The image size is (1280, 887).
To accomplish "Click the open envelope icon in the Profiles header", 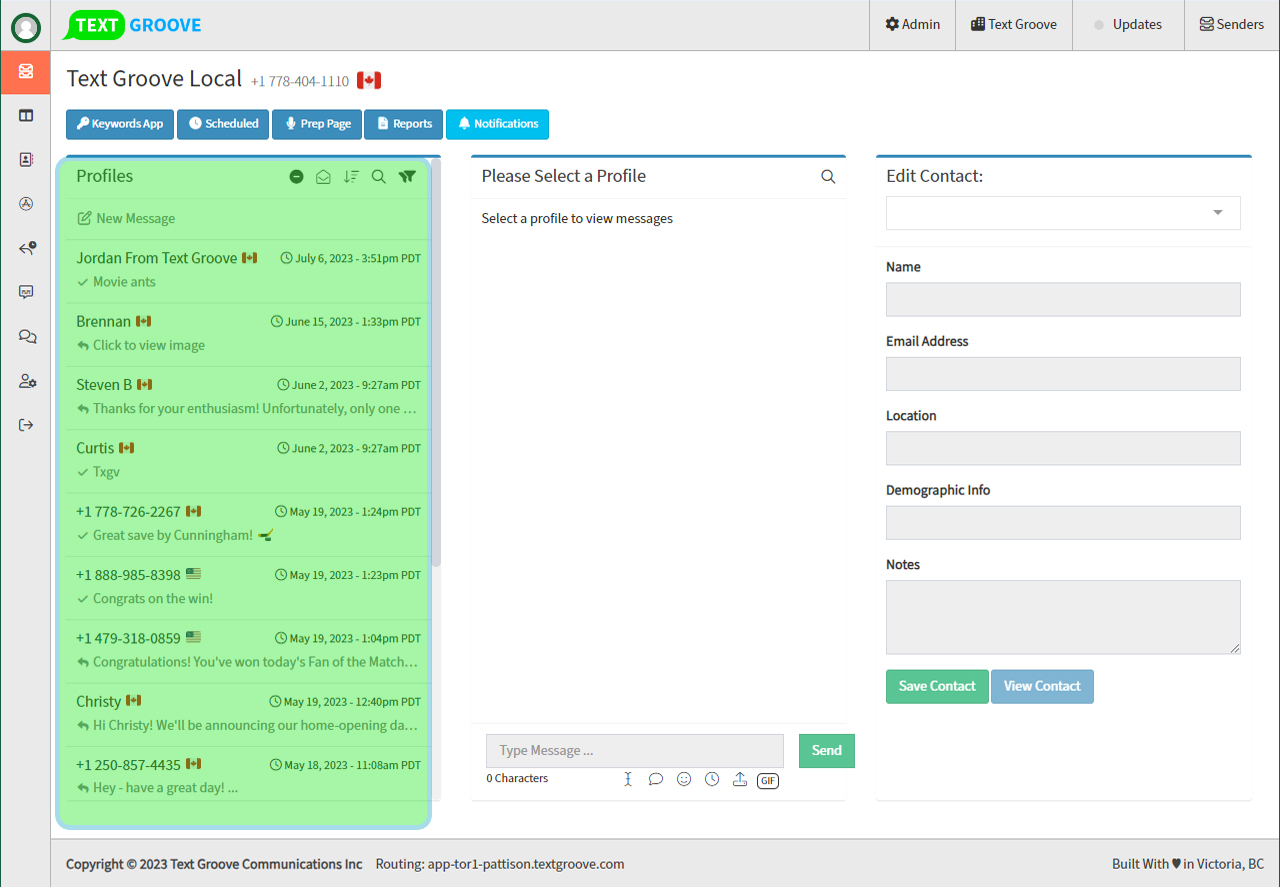I will point(323,177).
